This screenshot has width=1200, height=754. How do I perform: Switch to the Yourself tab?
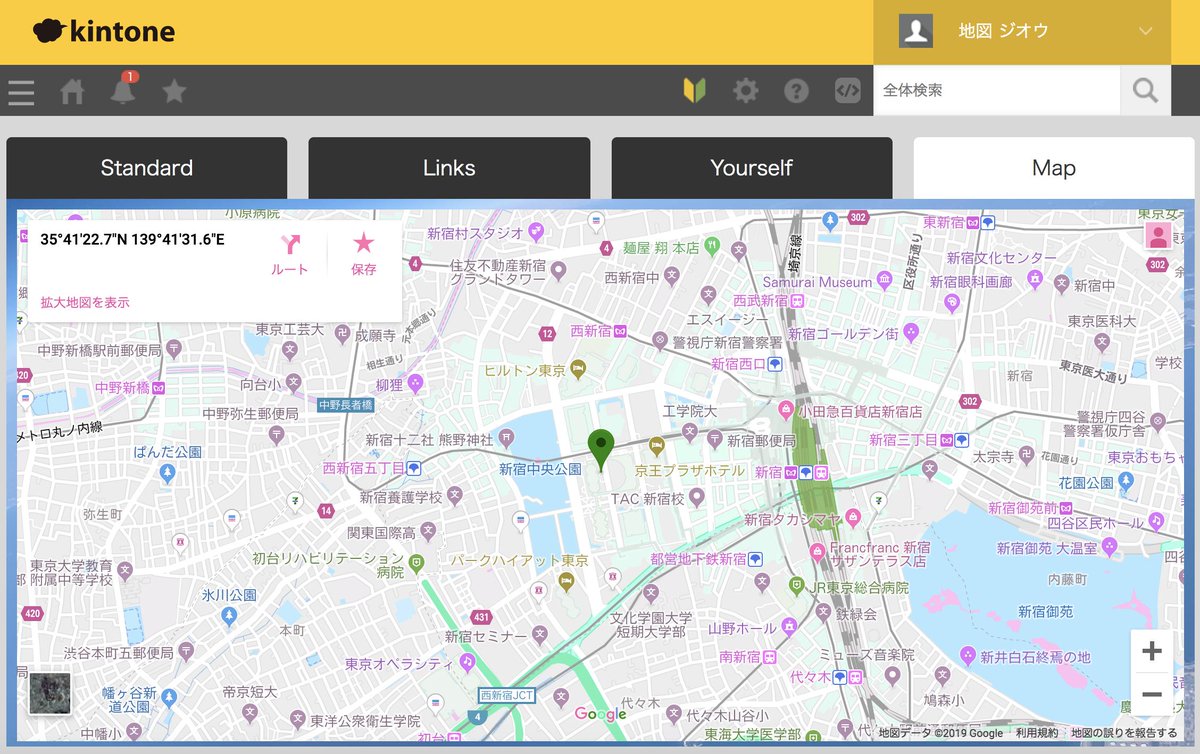click(x=752, y=168)
